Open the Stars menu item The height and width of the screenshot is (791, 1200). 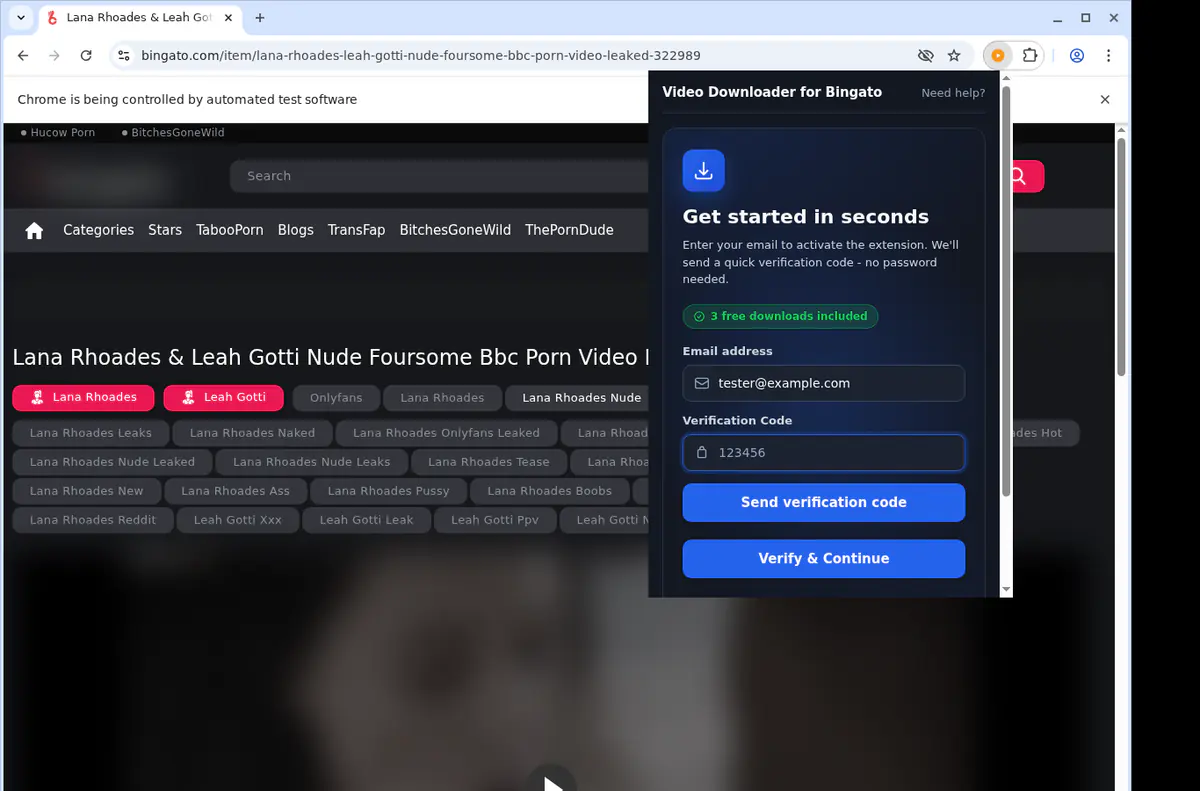tap(165, 230)
